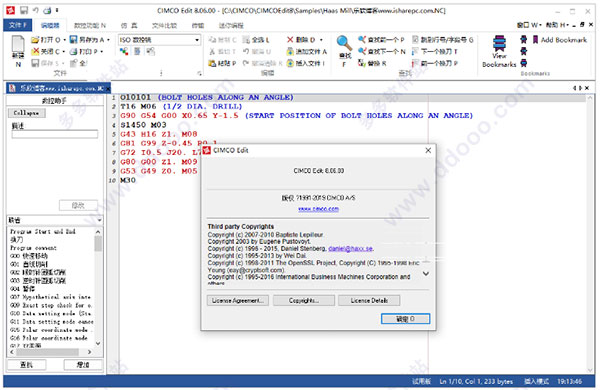Click the Undo arrow in quick access toolbar

pyautogui.click(x=36, y=10)
